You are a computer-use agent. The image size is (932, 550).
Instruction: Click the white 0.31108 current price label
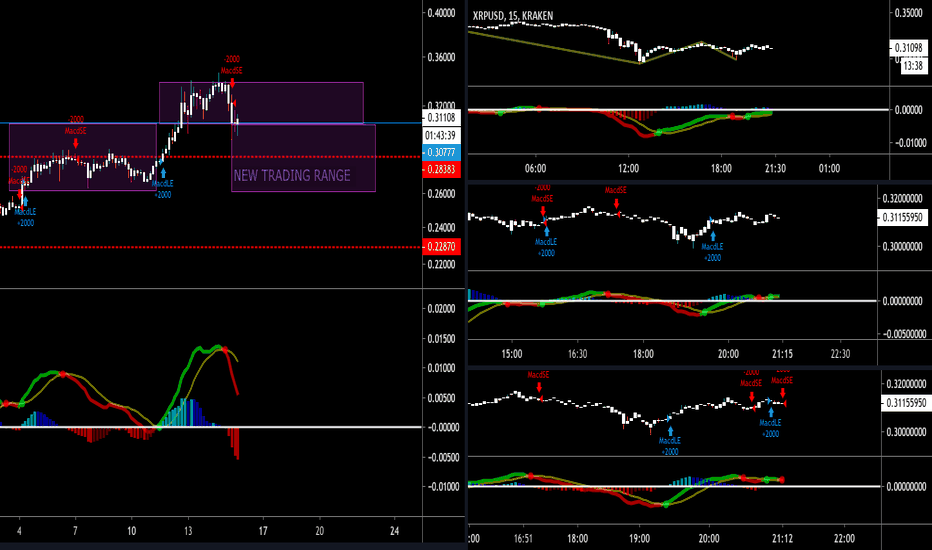pyautogui.click(x=441, y=118)
